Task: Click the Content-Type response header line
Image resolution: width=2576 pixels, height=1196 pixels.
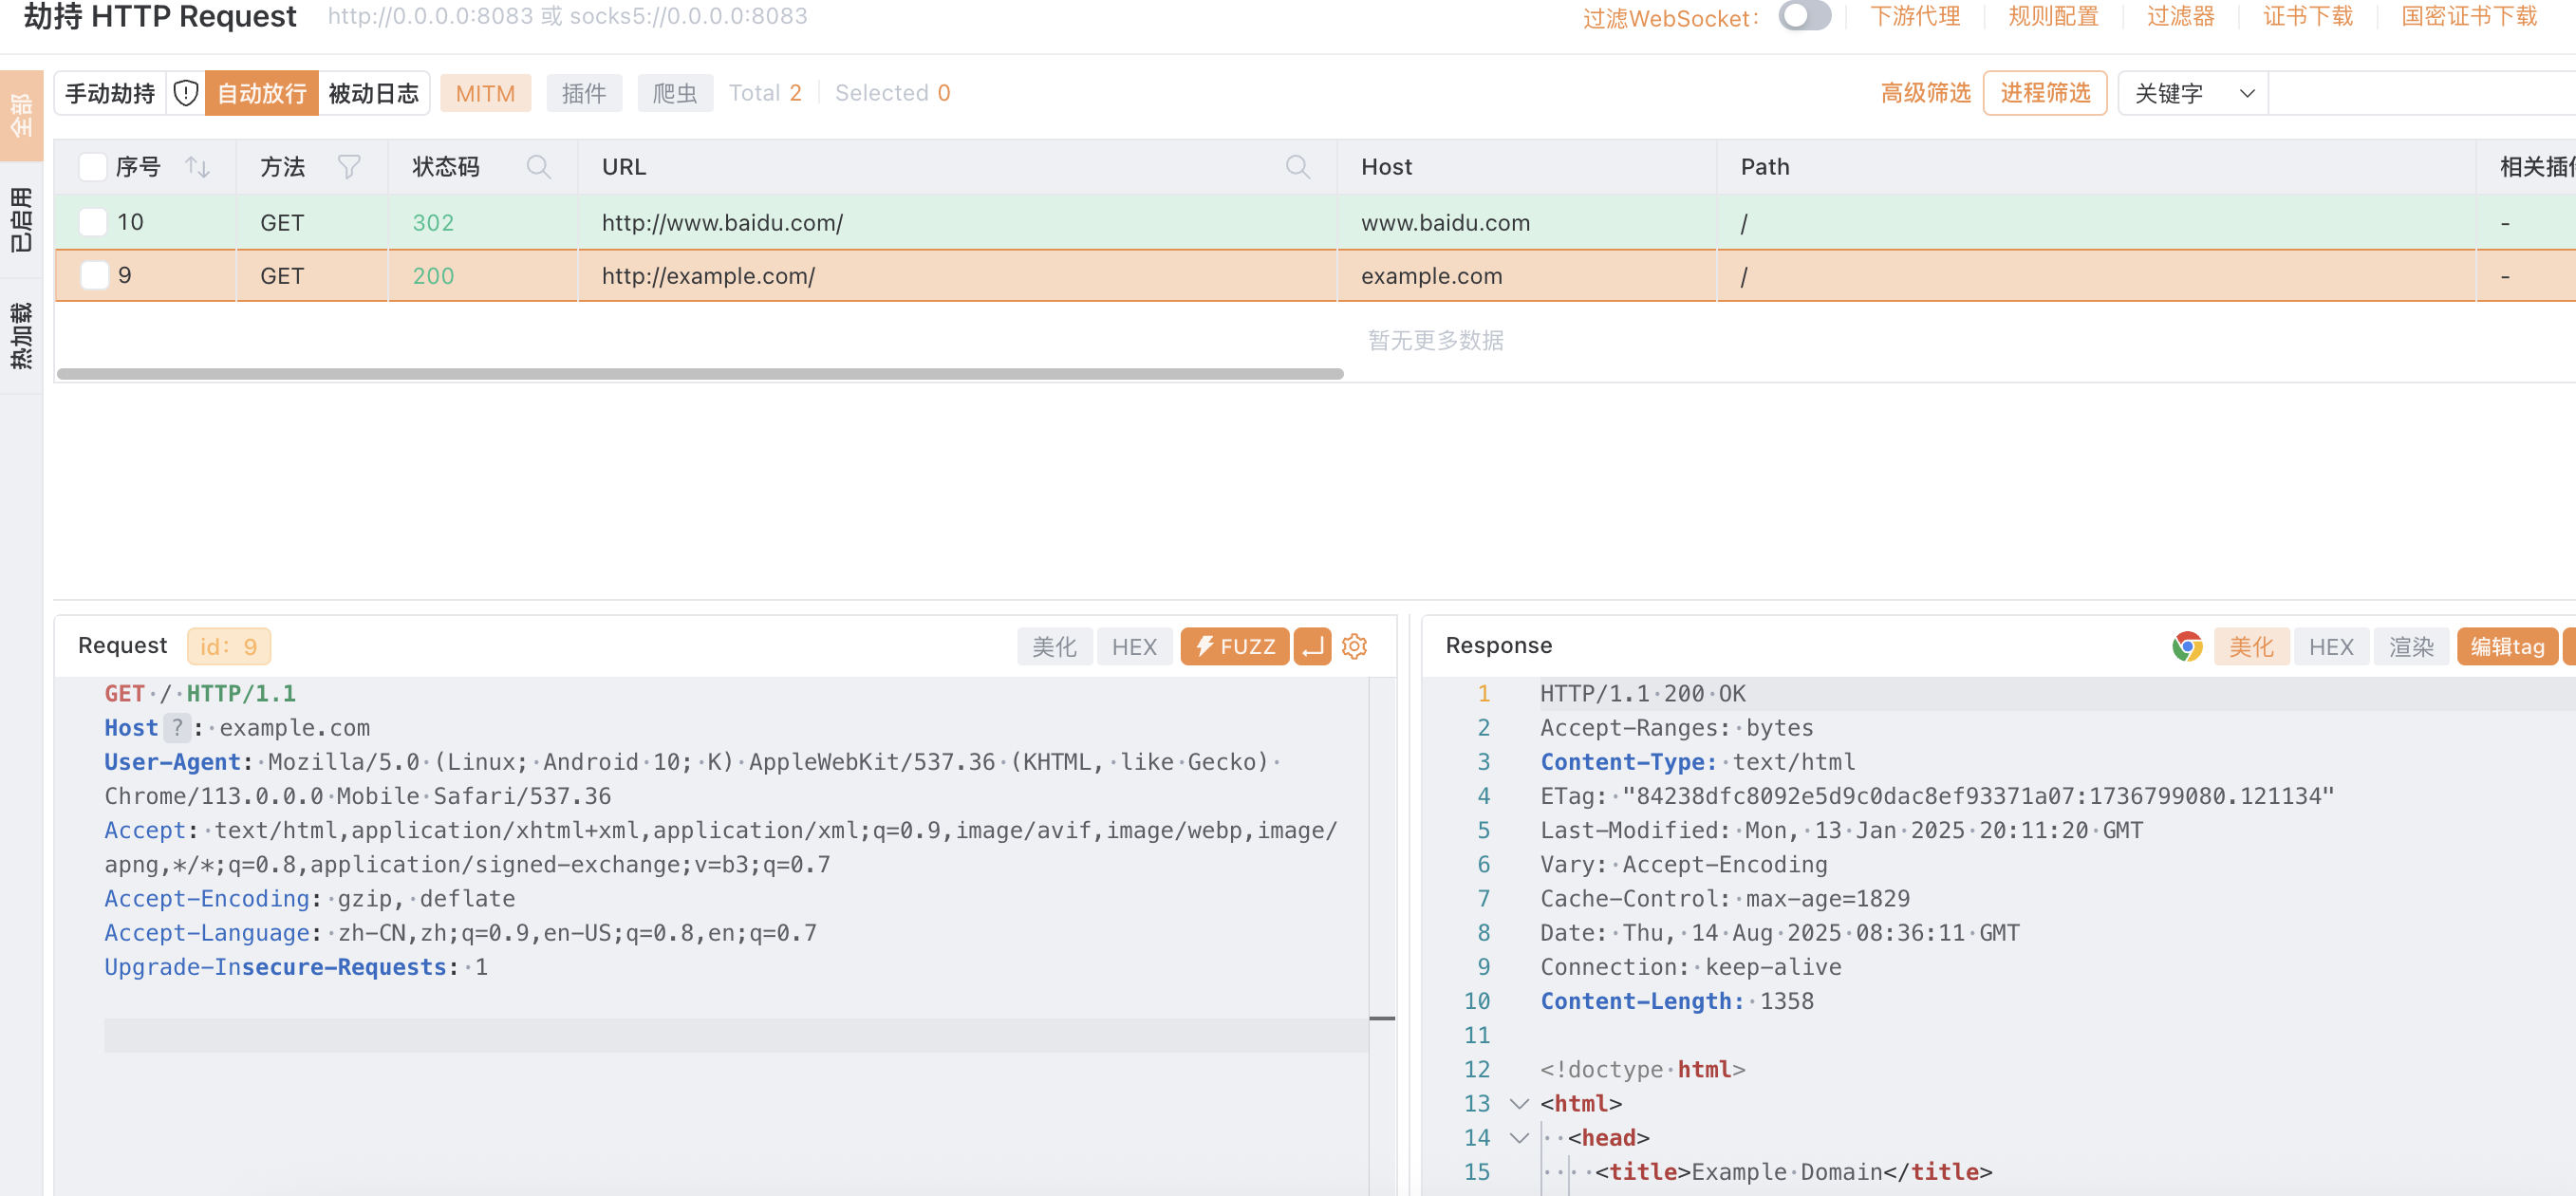Action: [x=1697, y=762]
